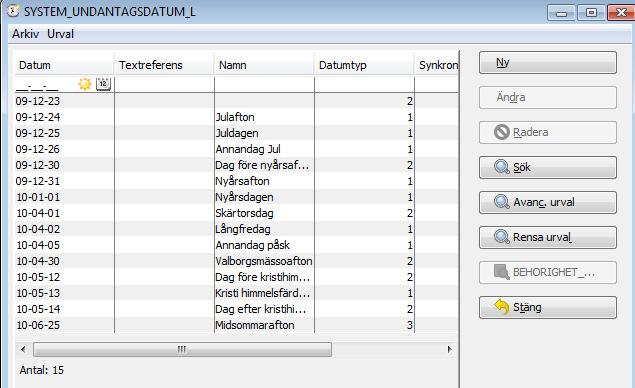Click the sun icon in Datum filter
This screenshot has width=635, height=388.
(85, 84)
